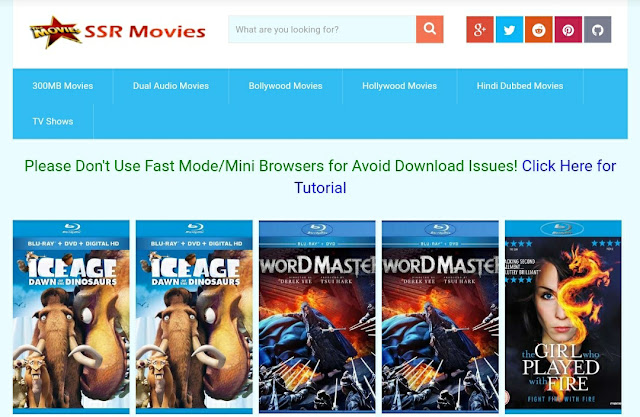Go to Hollywood Movies category
The width and height of the screenshot is (640, 417).
pos(400,86)
